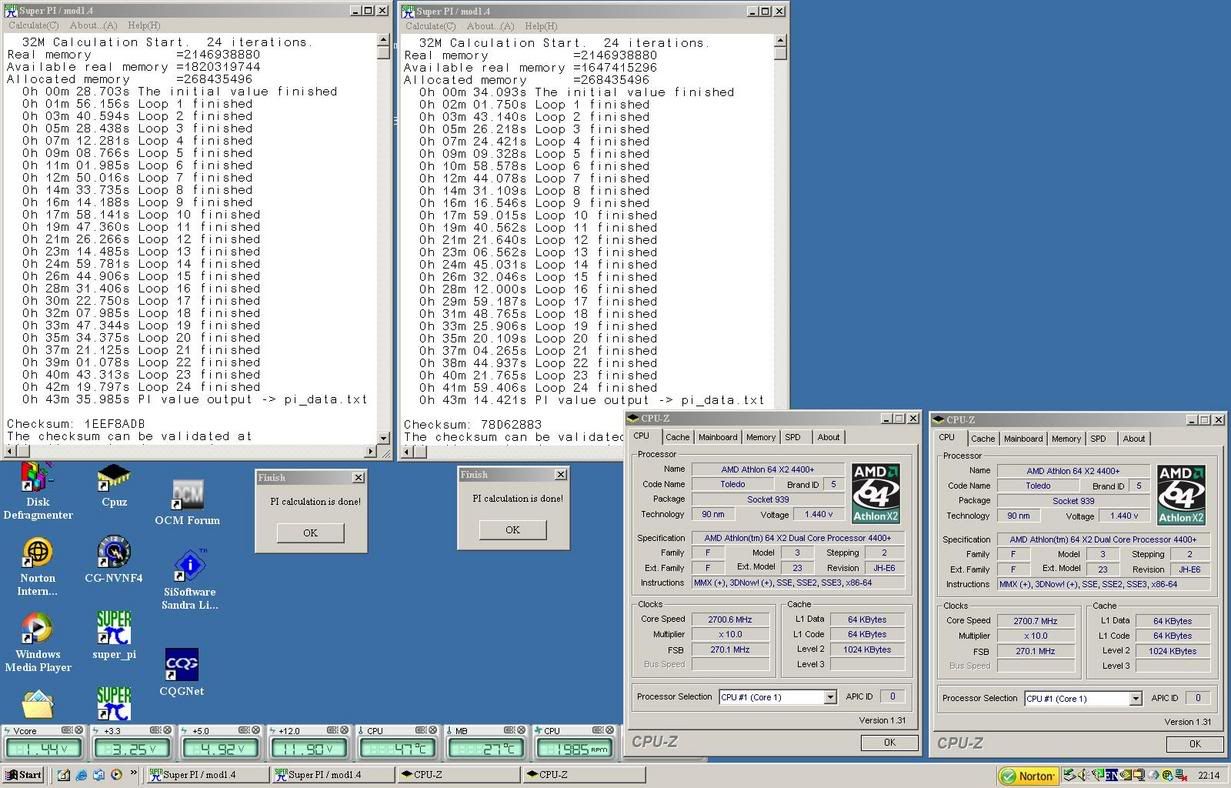Activate the first CPU-Z taskbar button
The width and height of the screenshot is (1231, 788).
(x=457, y=775)
